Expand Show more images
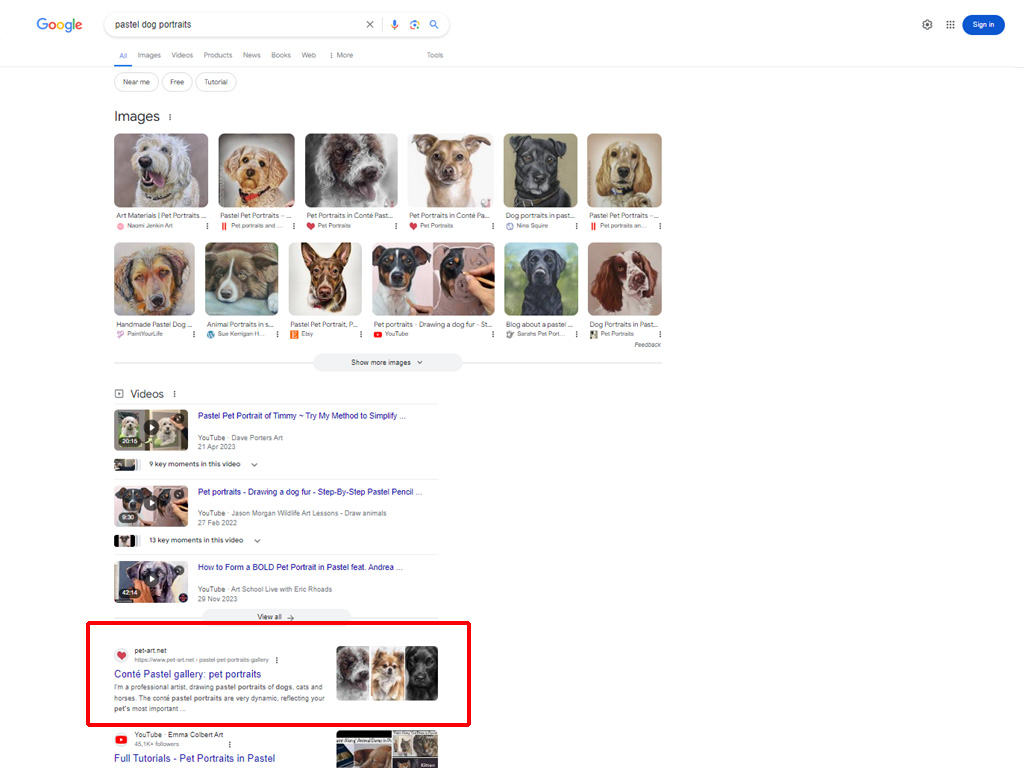1024x768 pixels. tap(387, 363)
